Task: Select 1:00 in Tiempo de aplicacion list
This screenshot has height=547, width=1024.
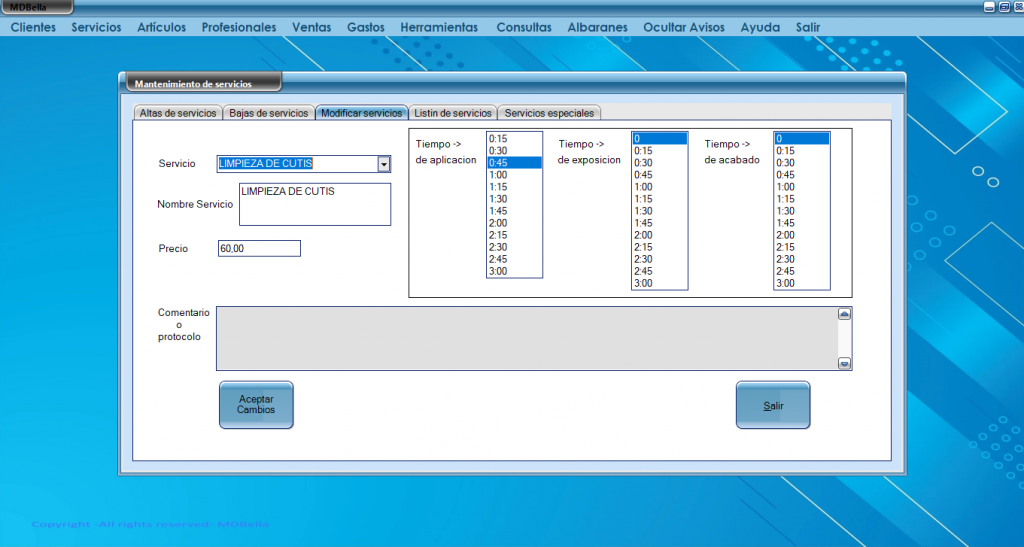Action: point(514,175)
